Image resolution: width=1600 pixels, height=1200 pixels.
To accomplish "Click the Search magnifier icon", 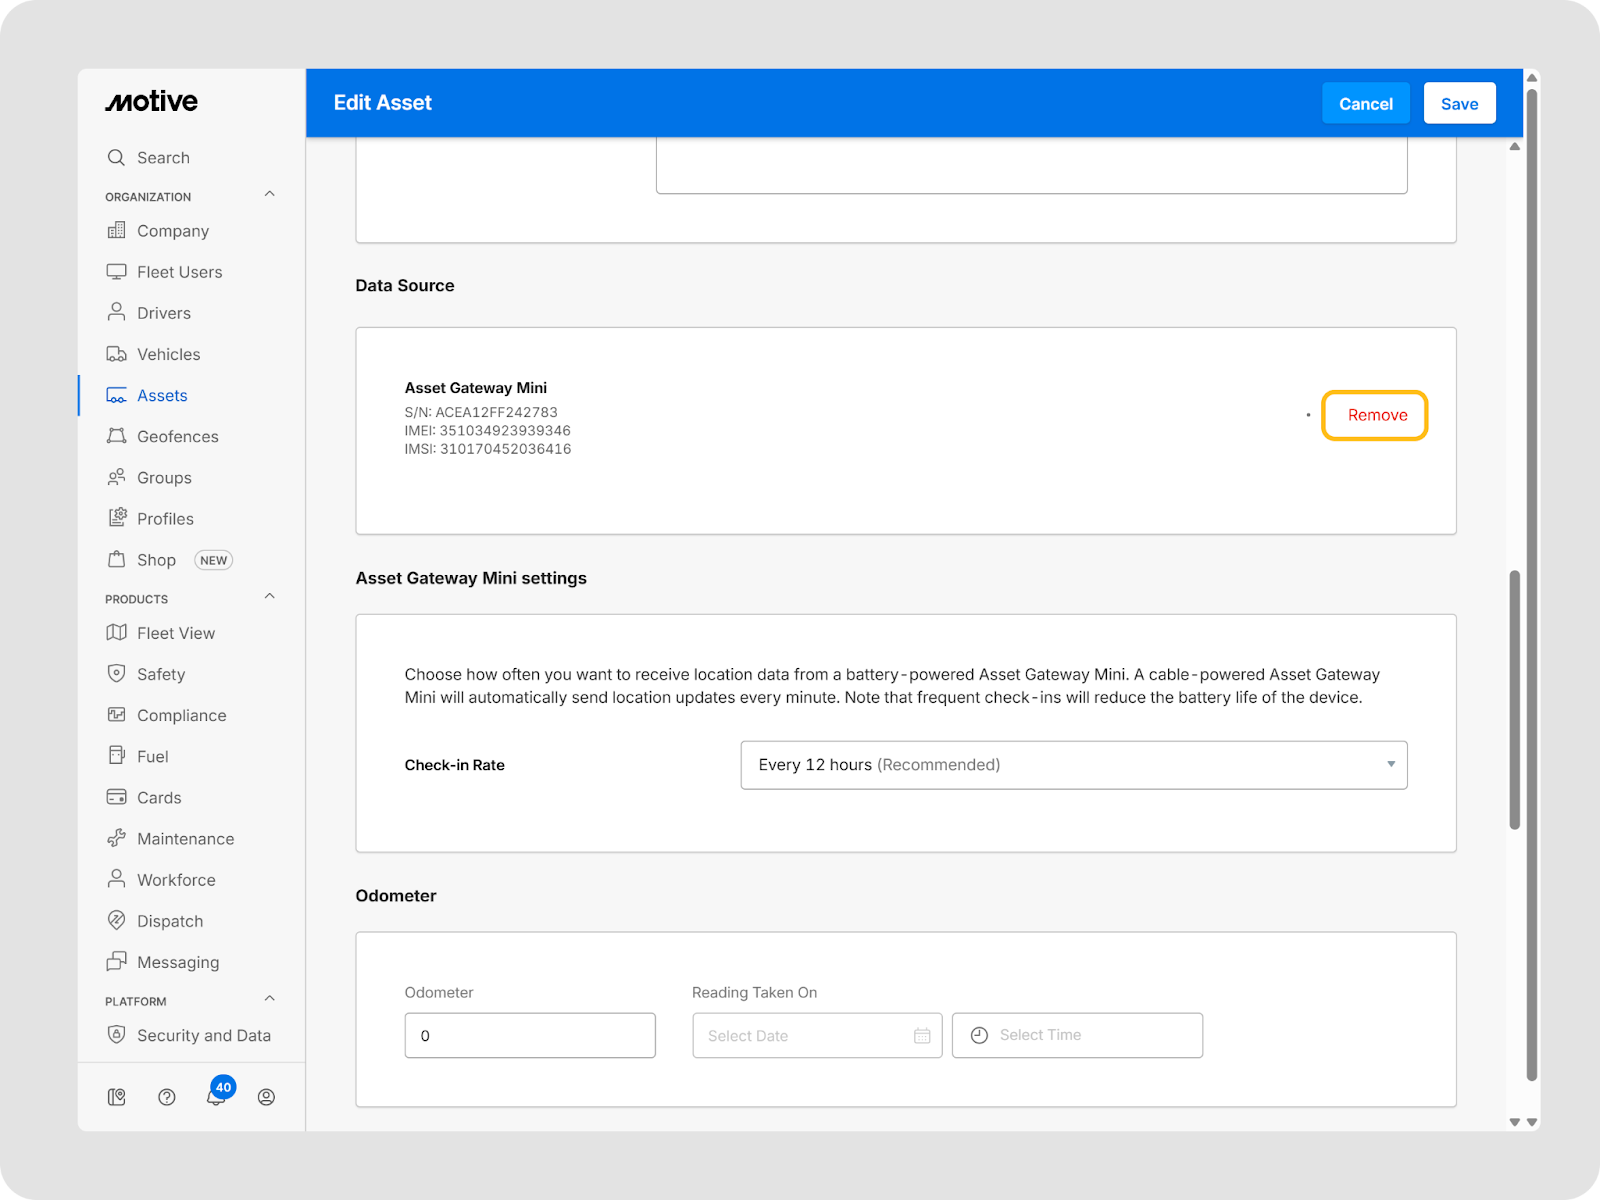I will tap(117, 158).
